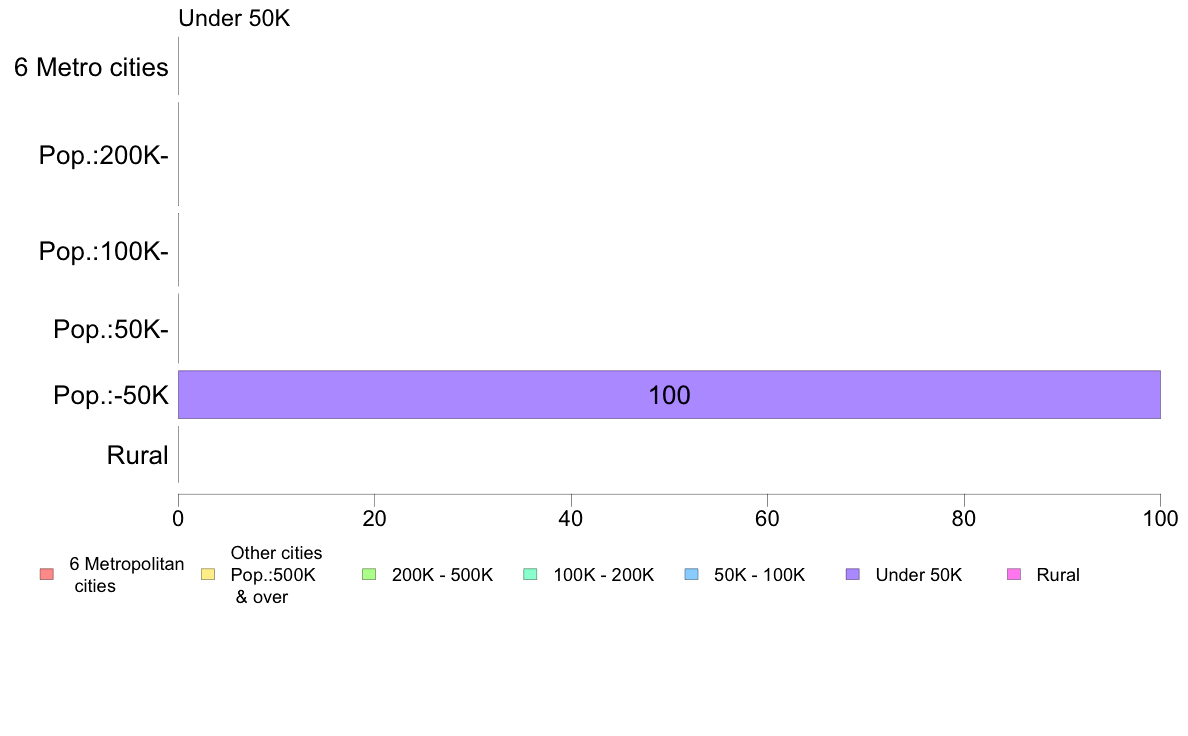Image resolution: width=1188 pixels, height=736 pixels.
Task: Select the Rural category axis label
Action: pos(137,456)
